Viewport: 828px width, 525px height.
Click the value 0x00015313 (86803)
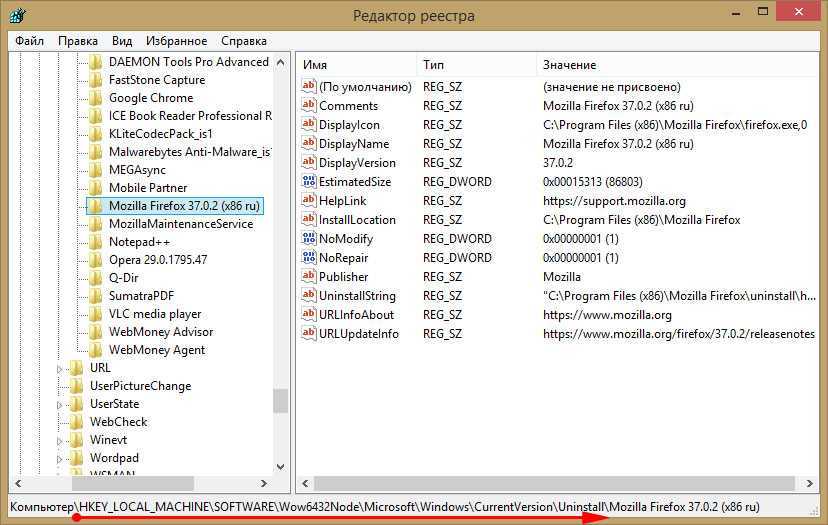pos(592,182)
